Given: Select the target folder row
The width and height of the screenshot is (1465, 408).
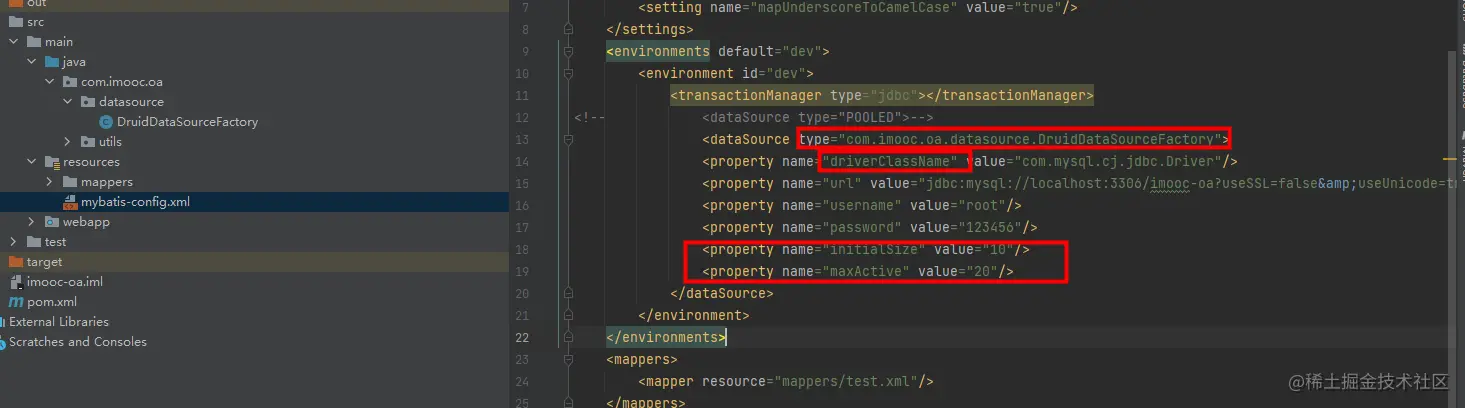Looking at the screenshot, I should 254,262.
